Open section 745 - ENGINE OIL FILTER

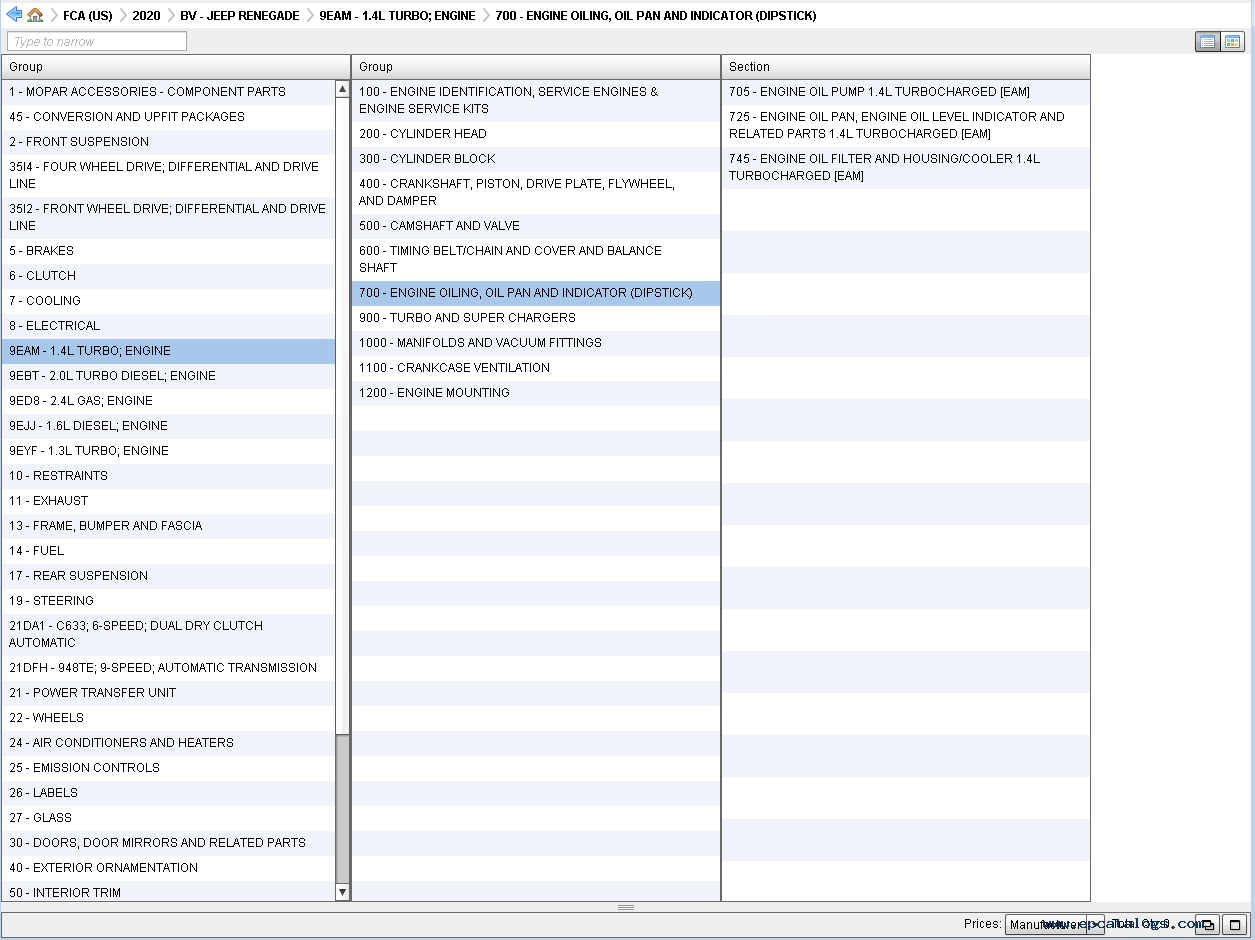click(x=906, y=167)
